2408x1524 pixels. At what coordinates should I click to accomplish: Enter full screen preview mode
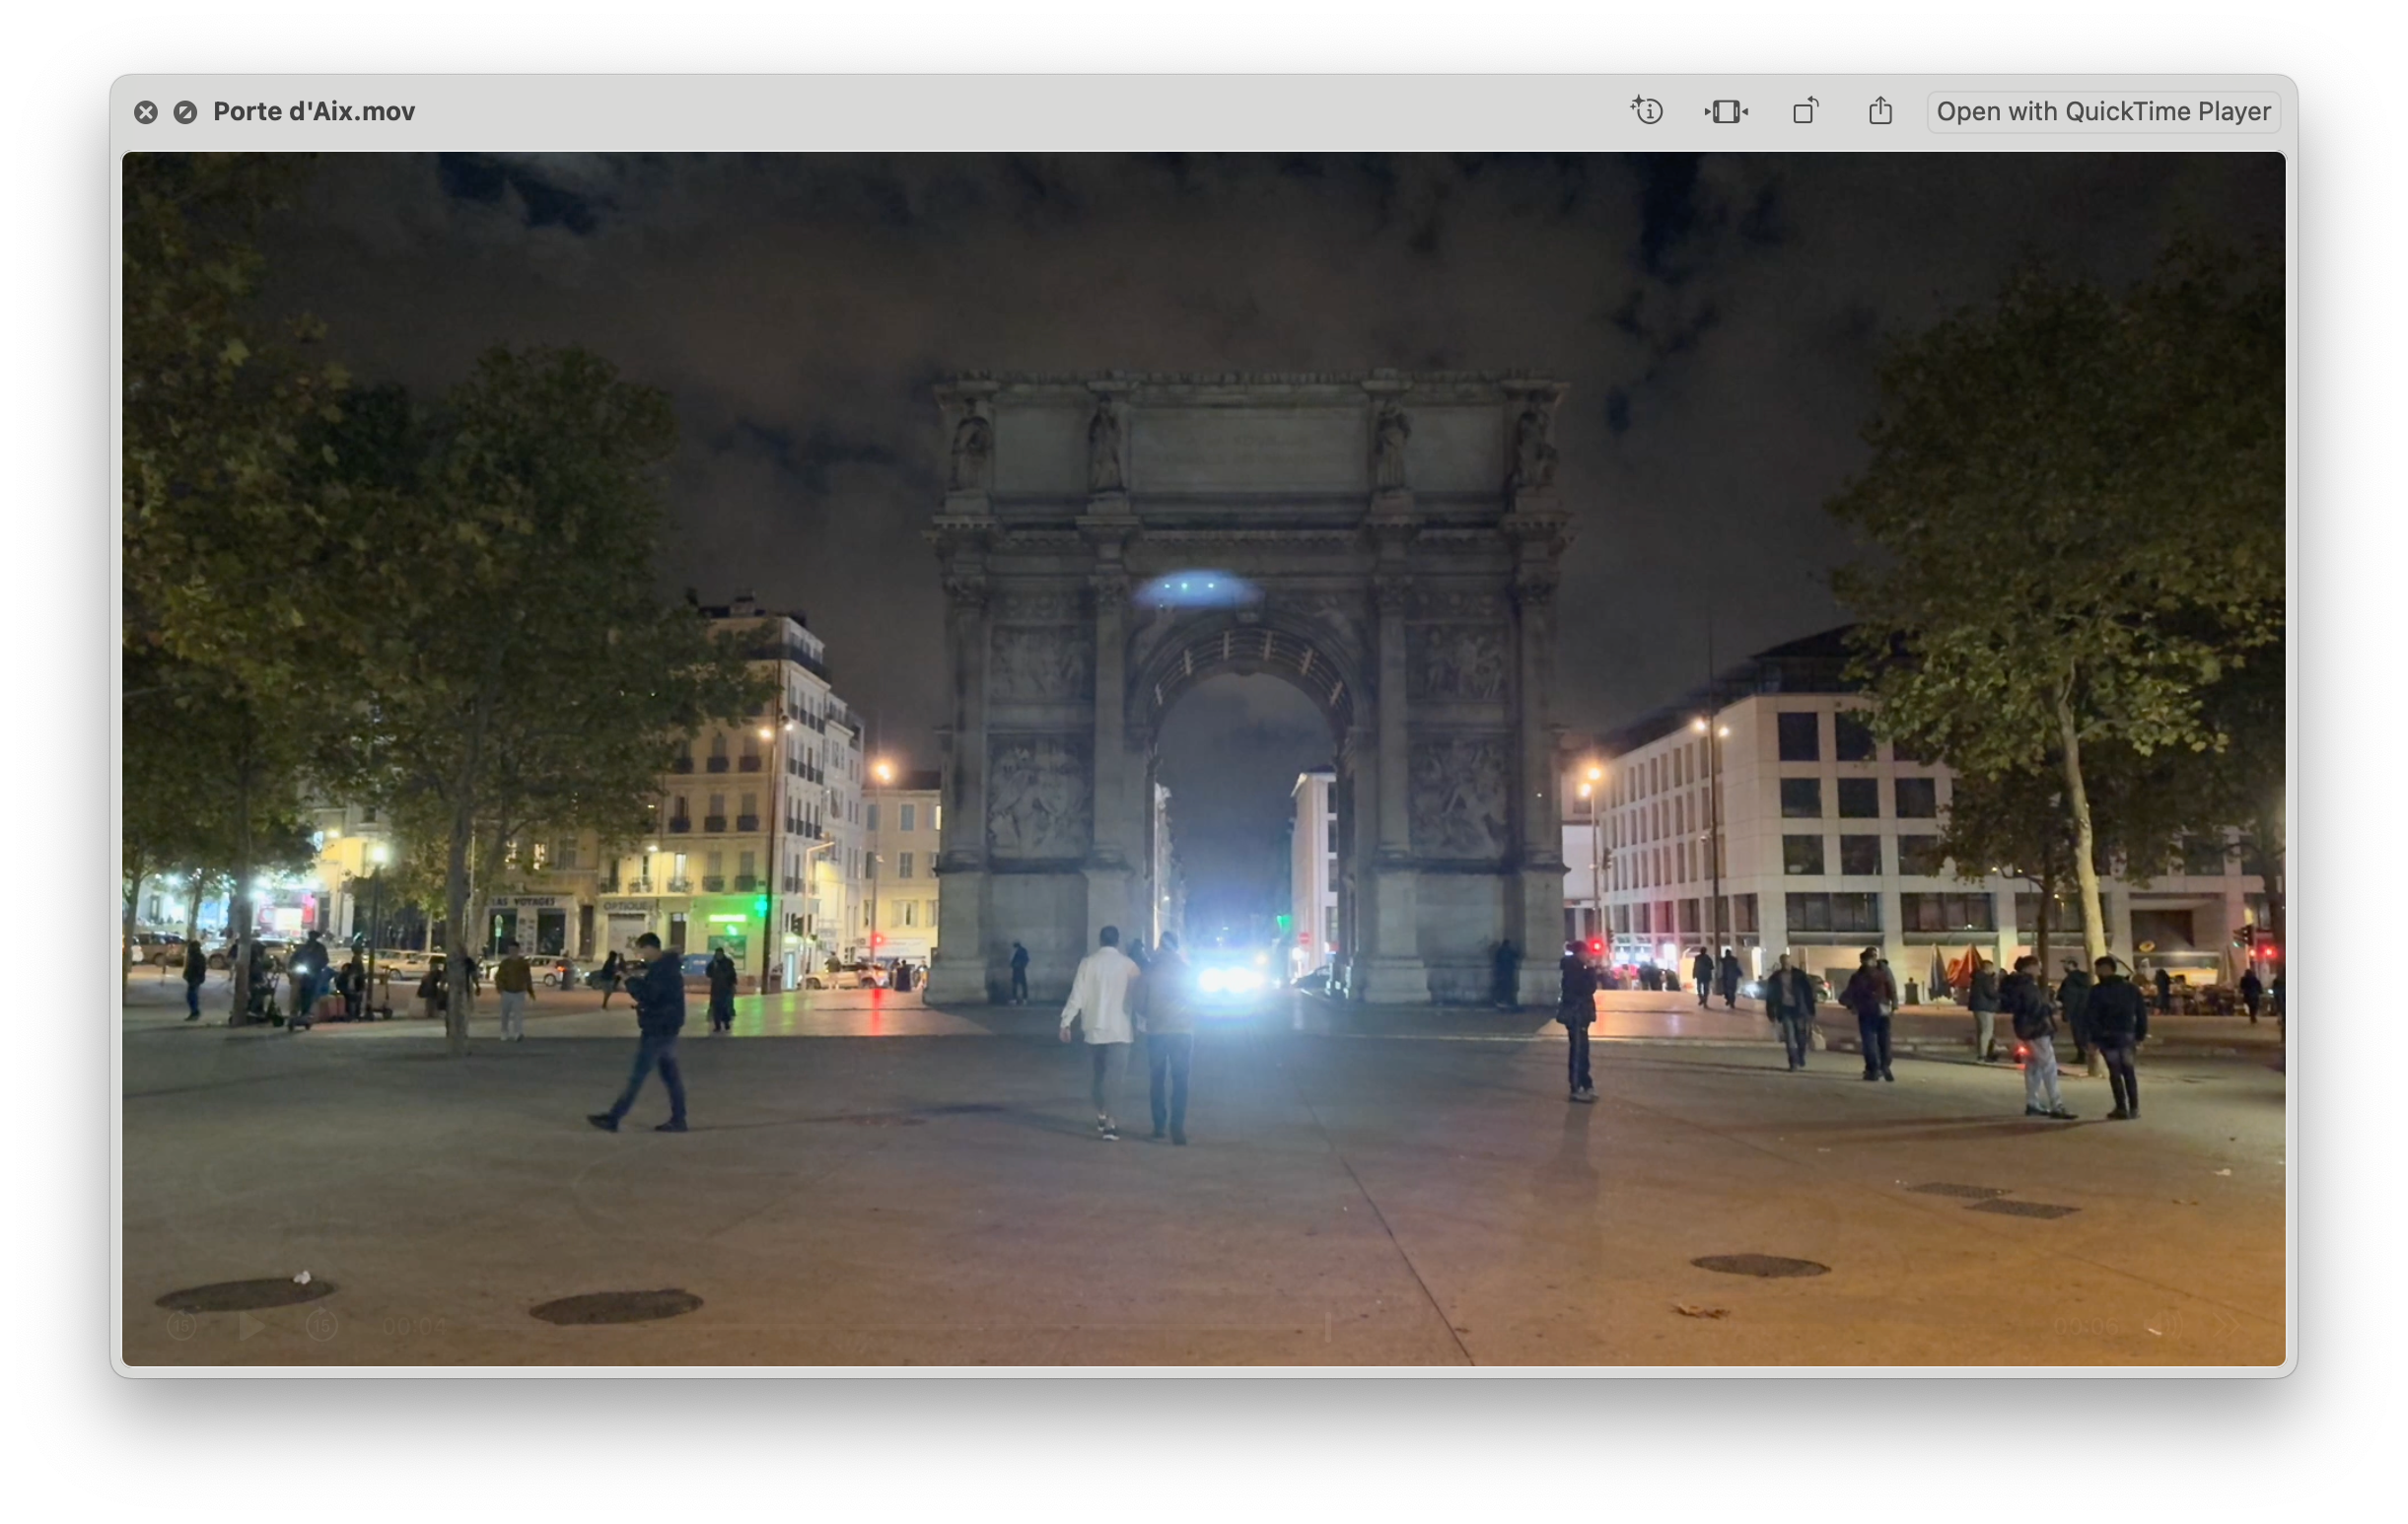coord(185,112)
